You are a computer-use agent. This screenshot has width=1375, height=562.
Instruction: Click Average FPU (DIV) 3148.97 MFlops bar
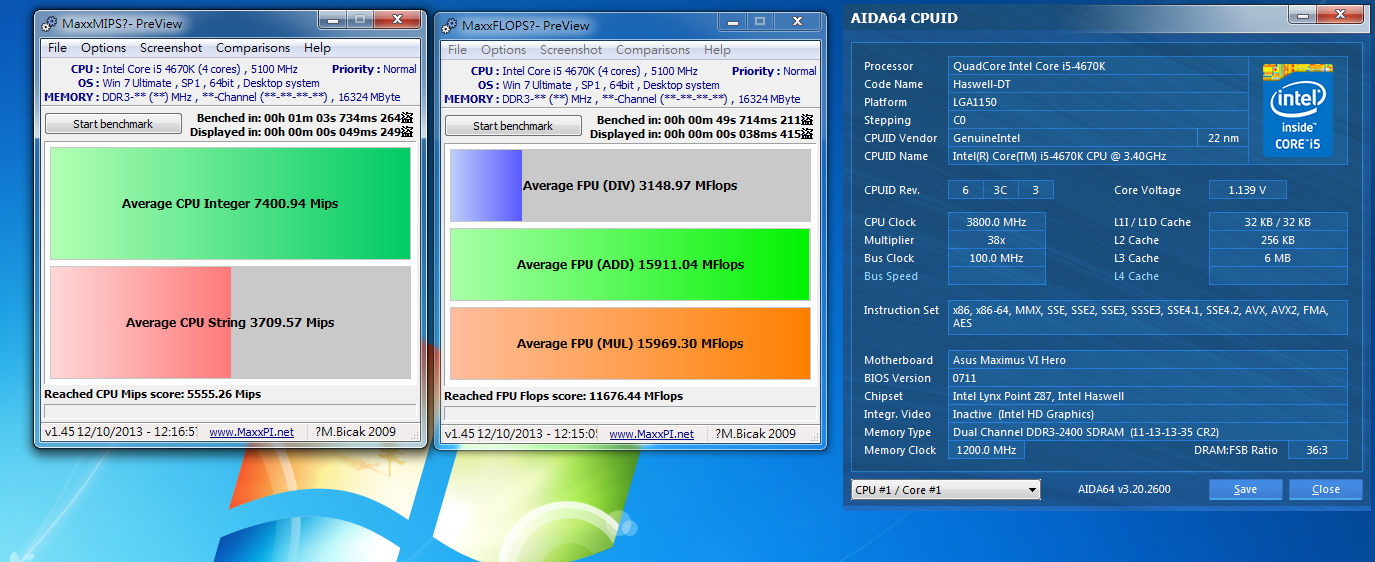point(630,186)
